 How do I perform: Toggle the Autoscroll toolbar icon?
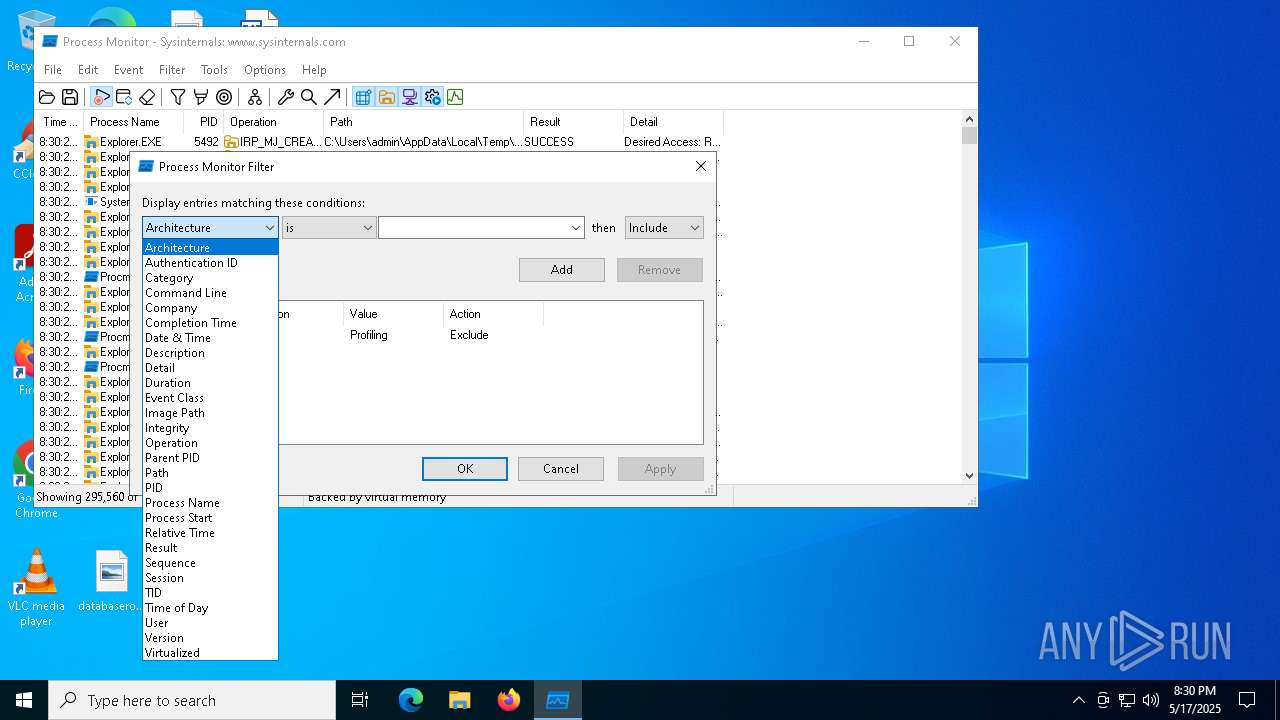124,97
